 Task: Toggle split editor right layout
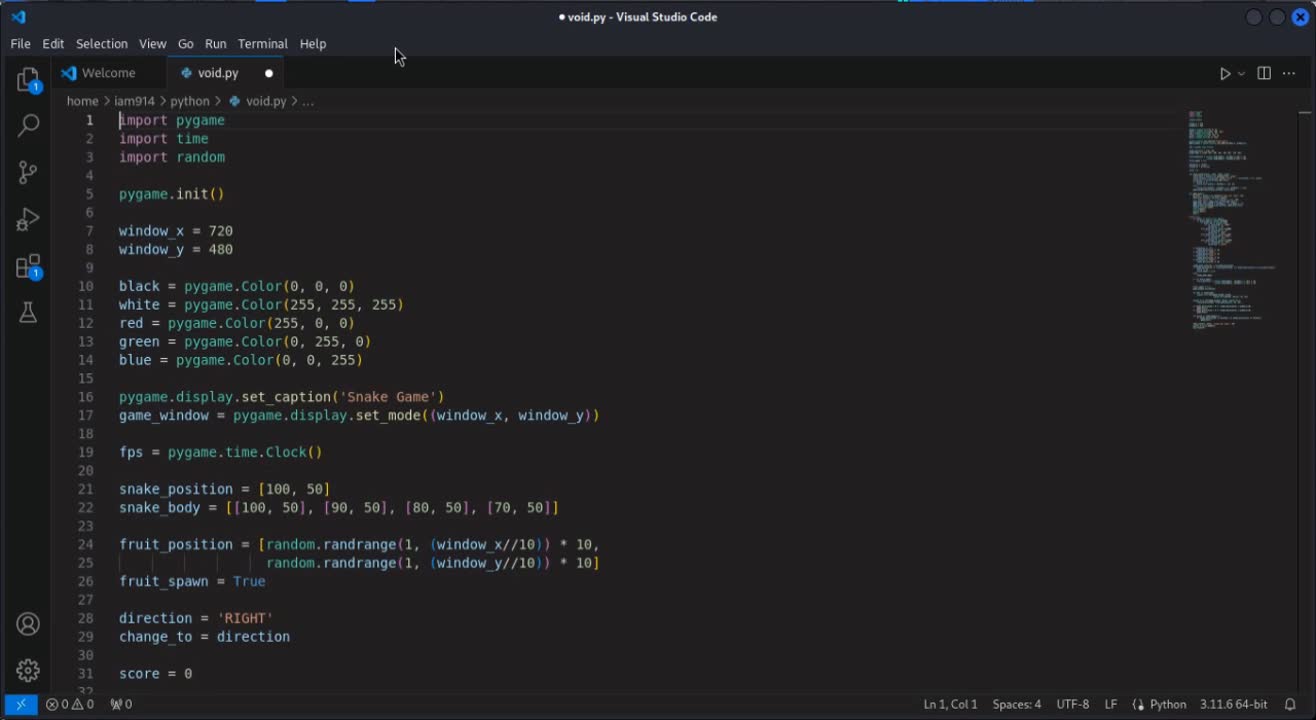pyautogui.click(x=1264, y=74)
